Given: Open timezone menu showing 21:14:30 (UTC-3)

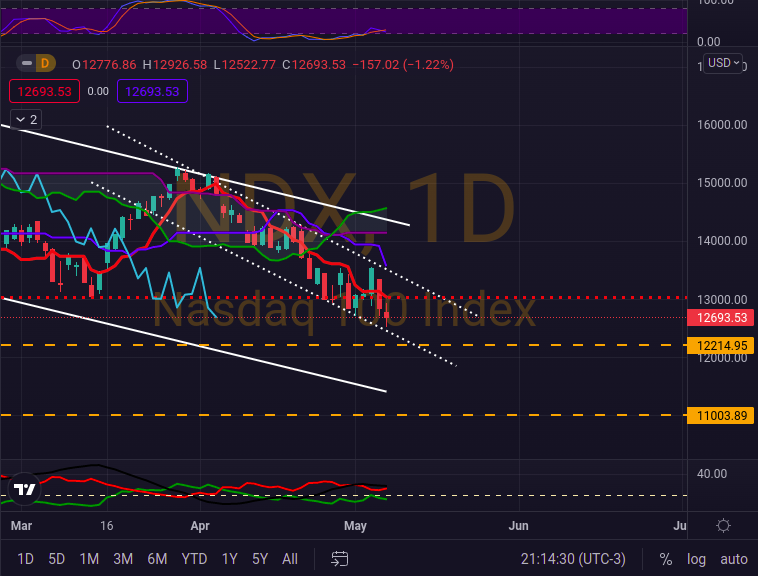Looking at the screenshot, I should 573,559.
